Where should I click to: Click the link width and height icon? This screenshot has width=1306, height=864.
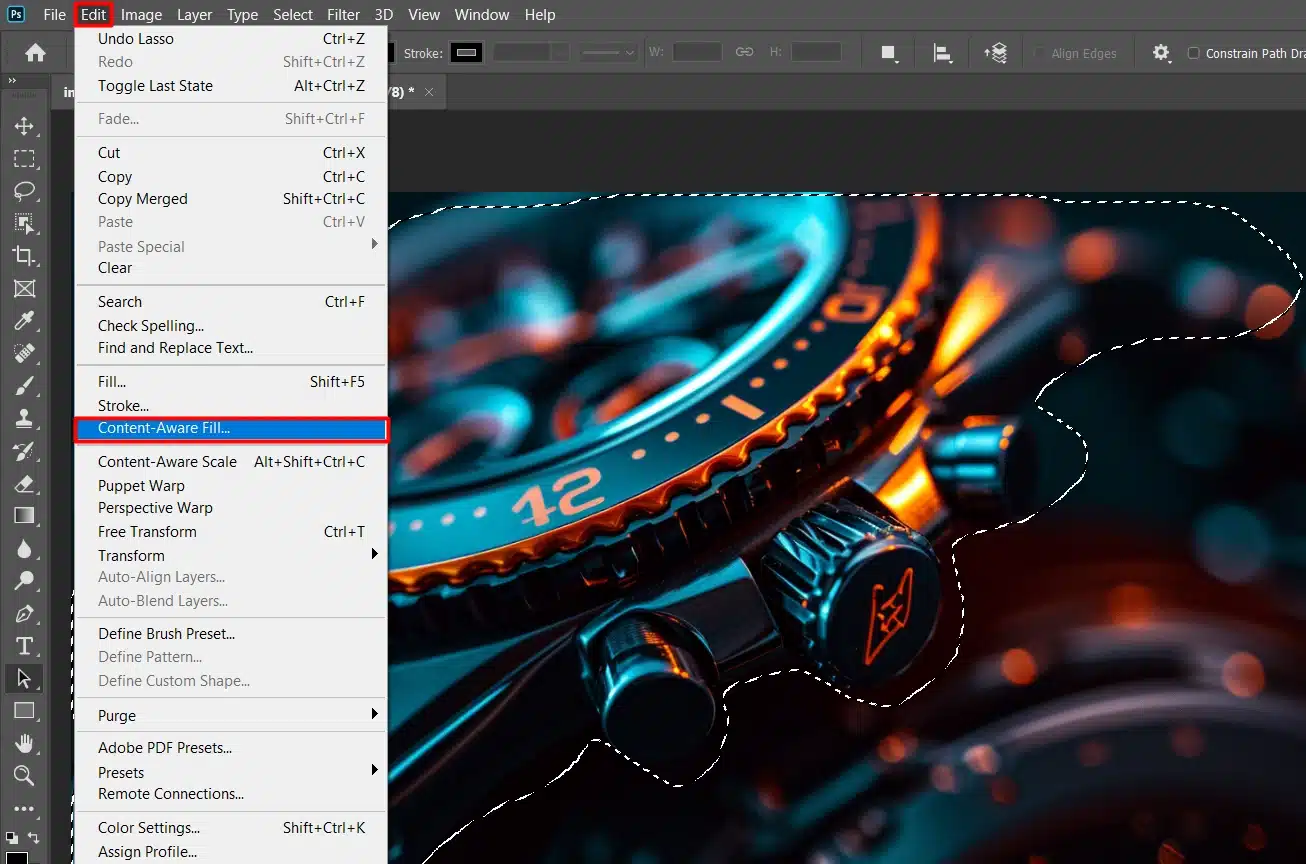[x=745, y=52]
